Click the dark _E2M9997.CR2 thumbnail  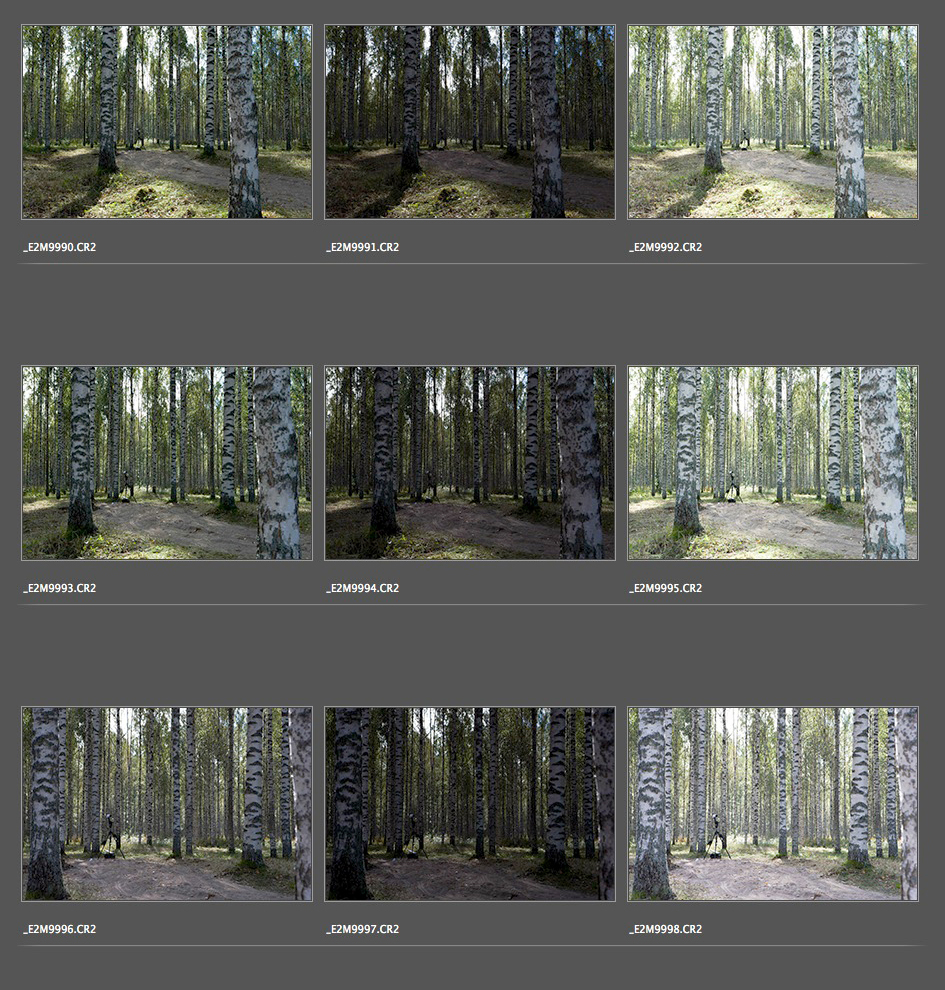coord(470,804)
